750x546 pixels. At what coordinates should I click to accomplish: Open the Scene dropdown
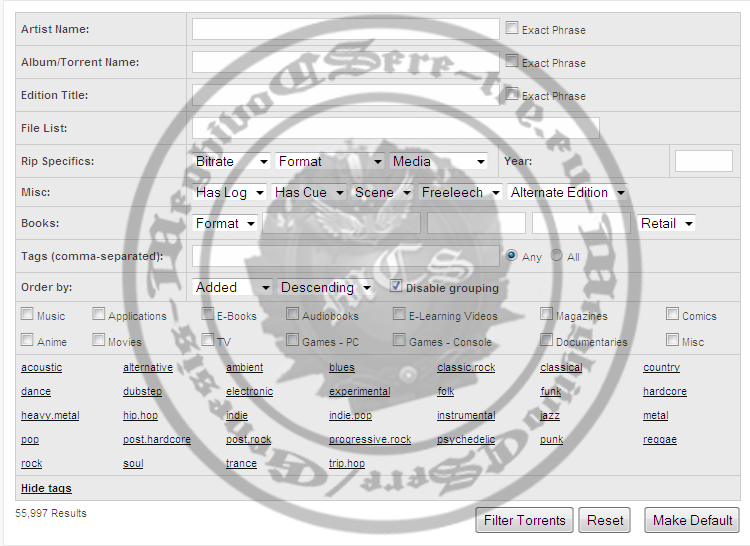[382, 193]
